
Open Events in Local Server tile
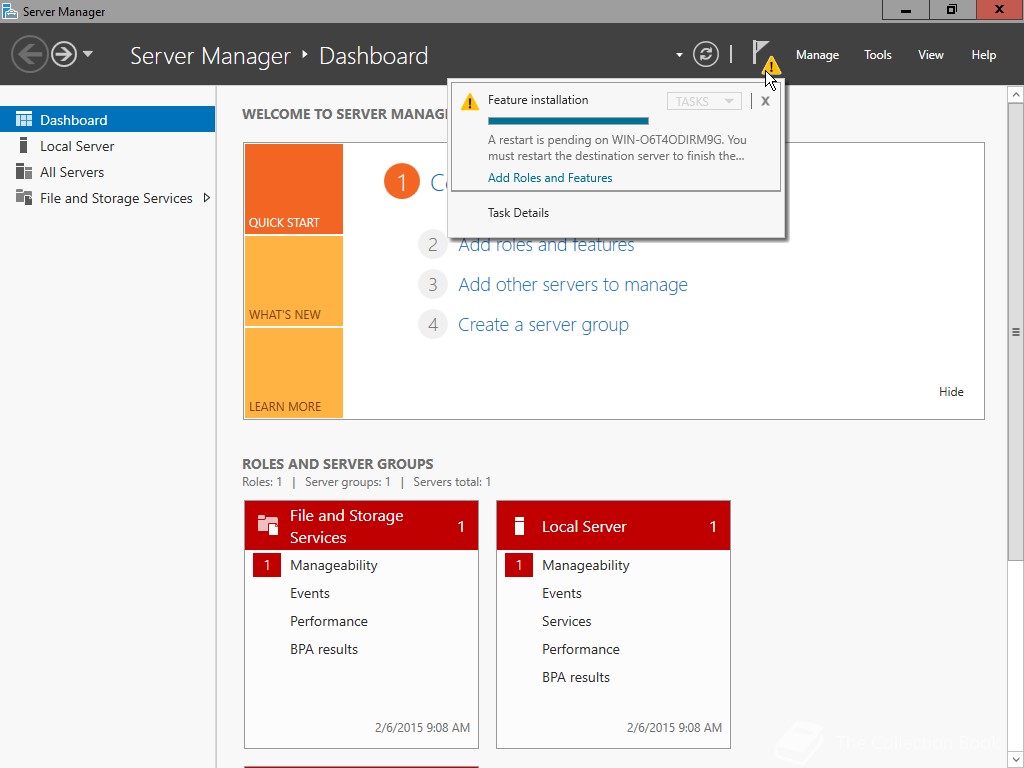click(x=562, y=594)
